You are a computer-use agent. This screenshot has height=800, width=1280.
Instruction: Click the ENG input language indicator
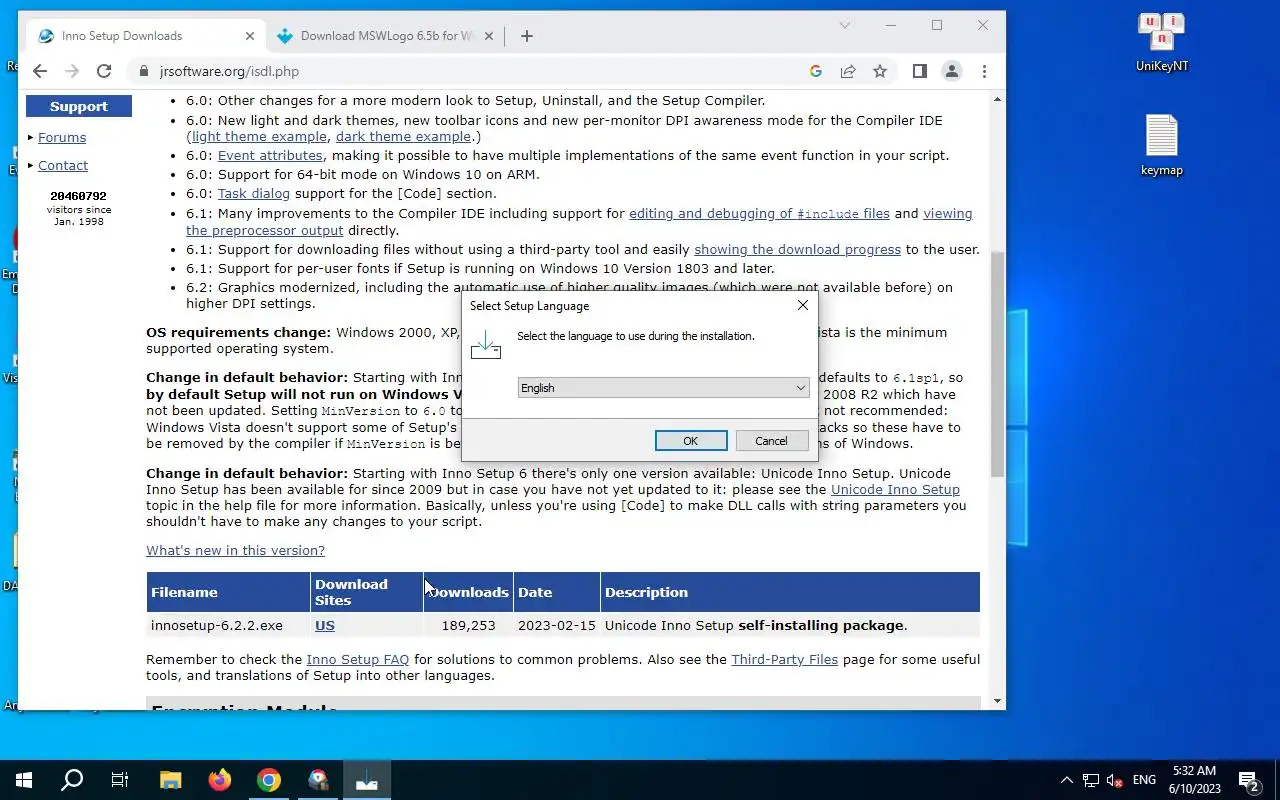1144,780
